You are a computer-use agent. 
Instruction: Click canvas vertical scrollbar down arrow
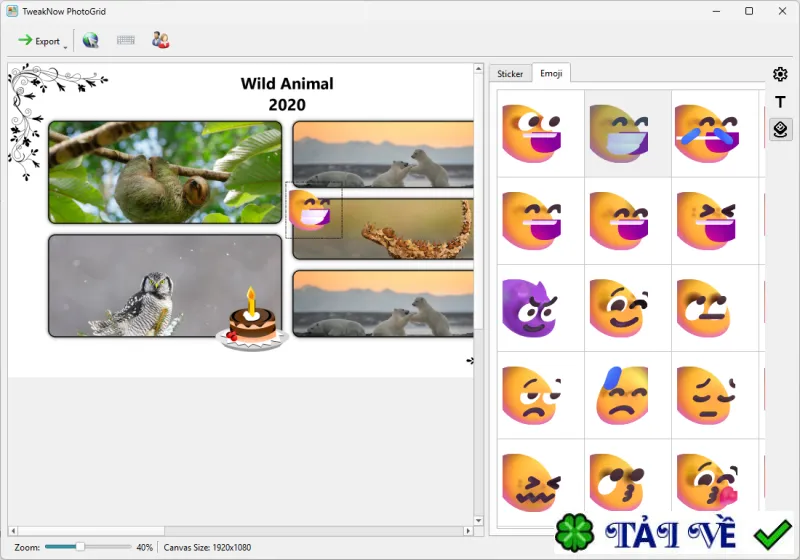(478, 521)
